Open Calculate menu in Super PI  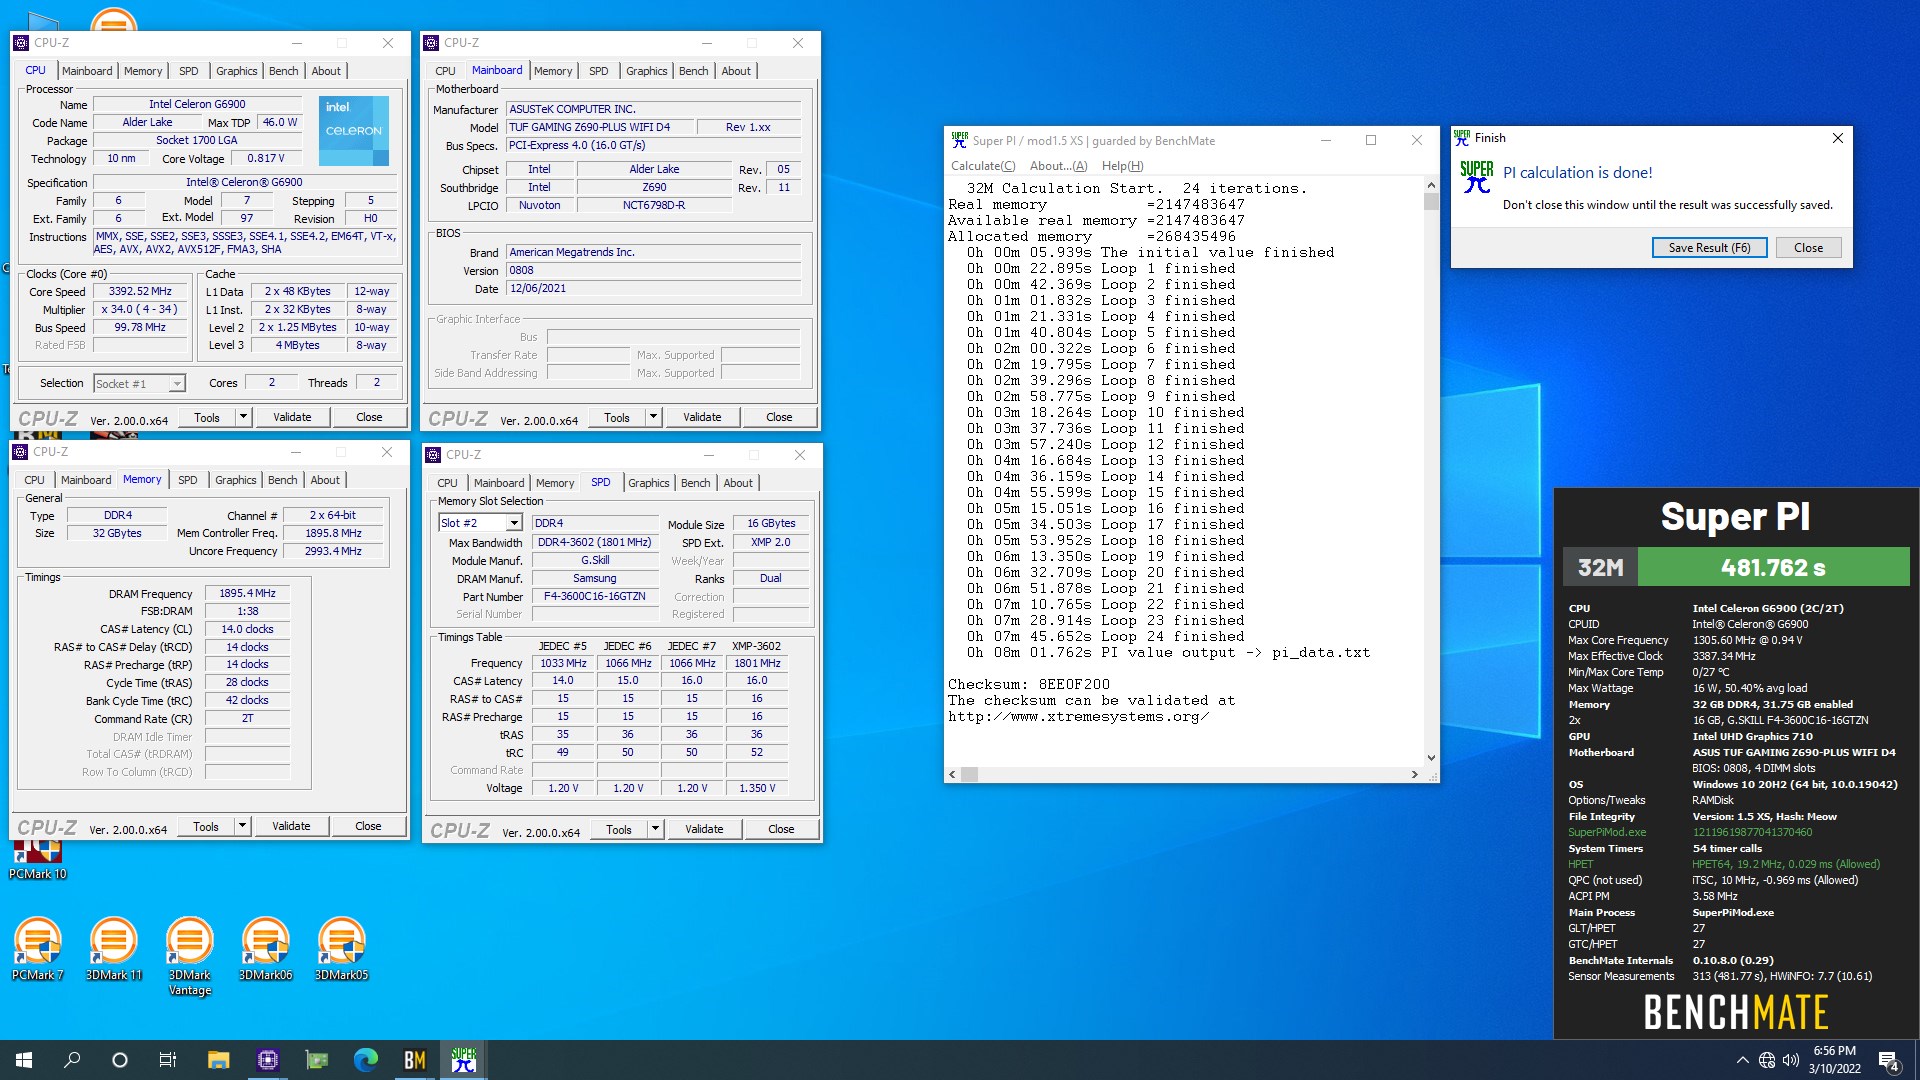(x=983, y=166)
